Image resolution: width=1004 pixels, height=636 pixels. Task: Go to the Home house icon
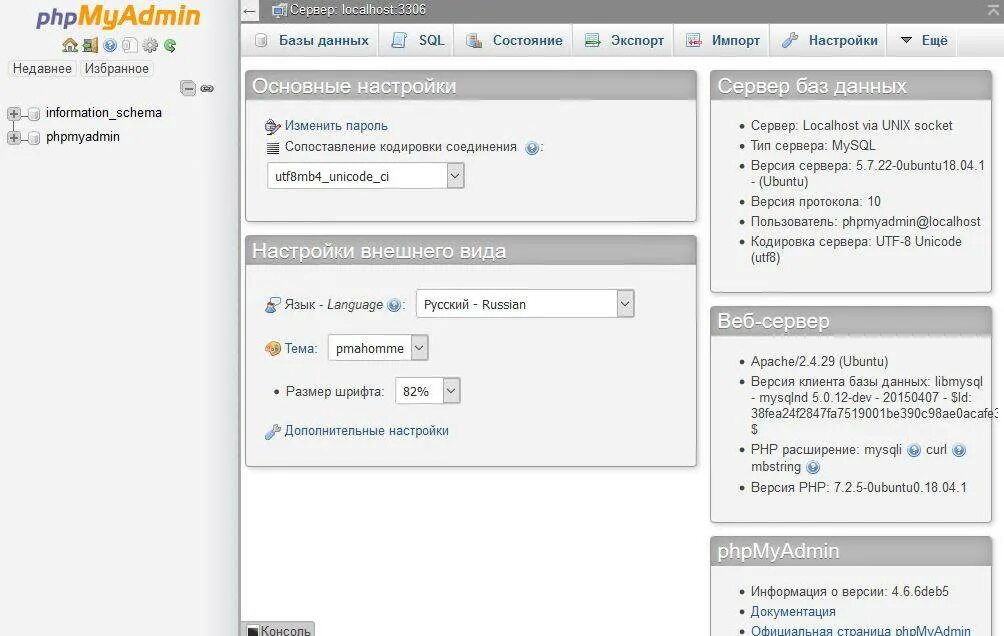(70, 45)
